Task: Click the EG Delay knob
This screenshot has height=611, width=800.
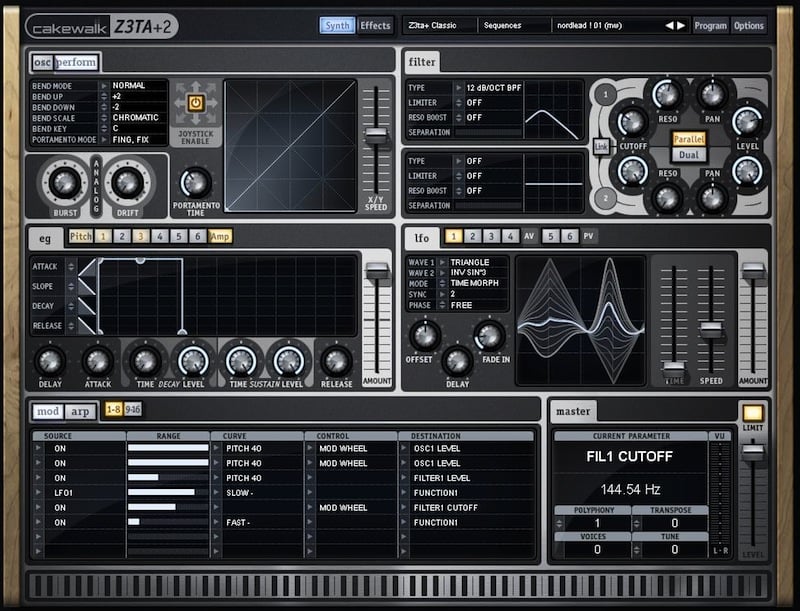Action: (x=50, y=361)
